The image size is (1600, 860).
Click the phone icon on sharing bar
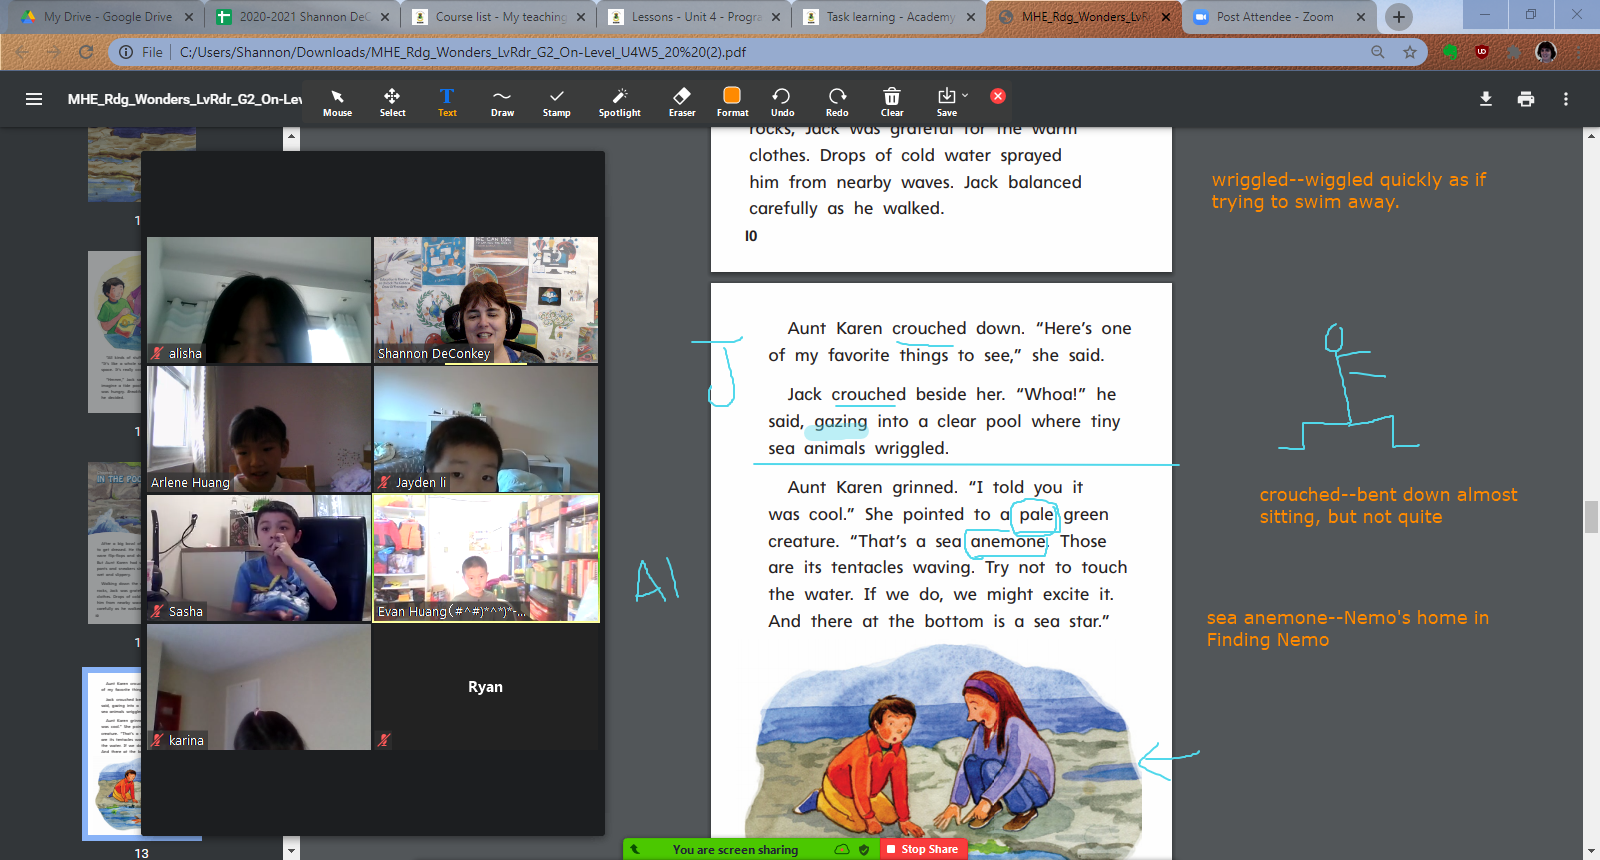point(634,849)
